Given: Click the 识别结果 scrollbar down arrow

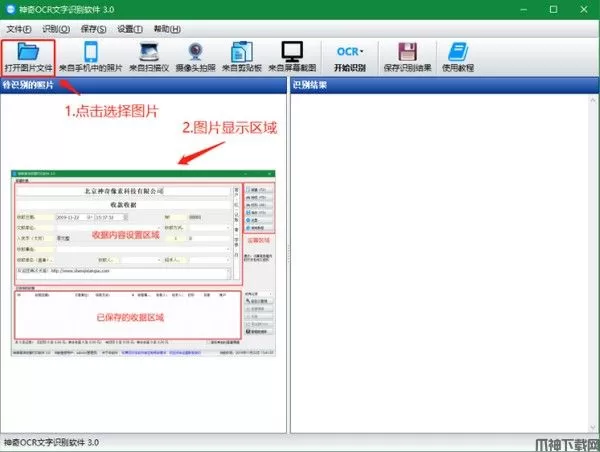Looking at the screenshot, I should 593,428.
